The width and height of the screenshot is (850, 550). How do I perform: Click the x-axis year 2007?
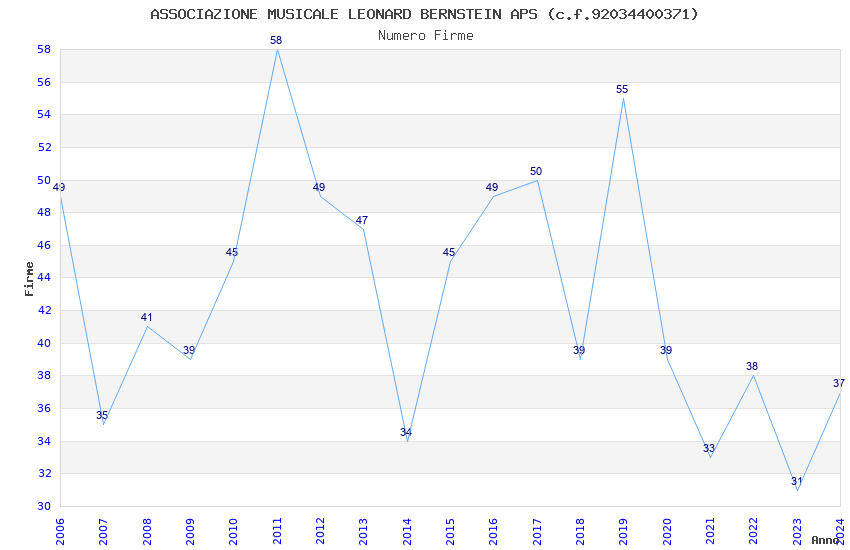pos(104,531)
